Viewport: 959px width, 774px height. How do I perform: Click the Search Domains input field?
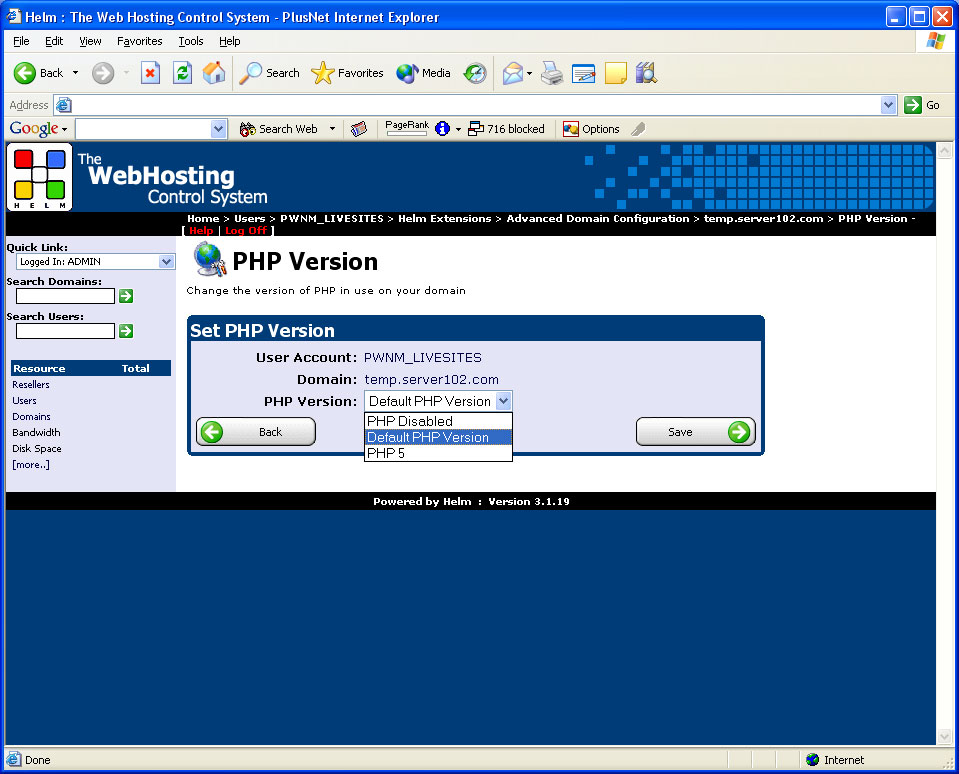click(x=65, y=296)
